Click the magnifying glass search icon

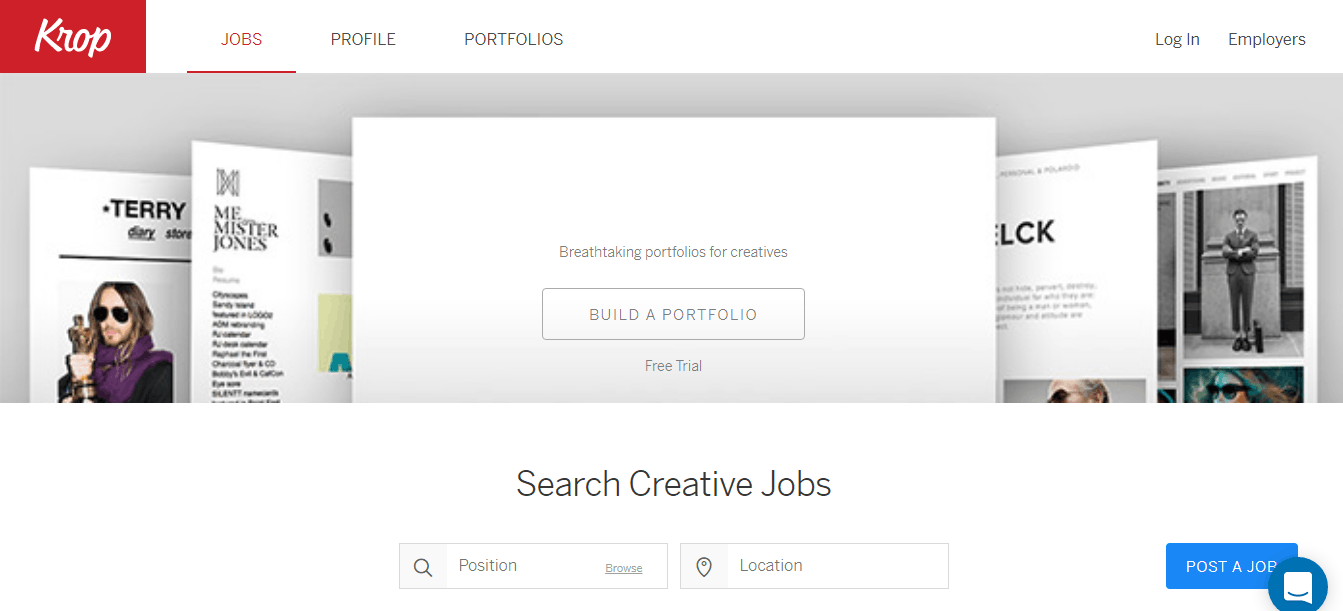click(x=423, y=567)
